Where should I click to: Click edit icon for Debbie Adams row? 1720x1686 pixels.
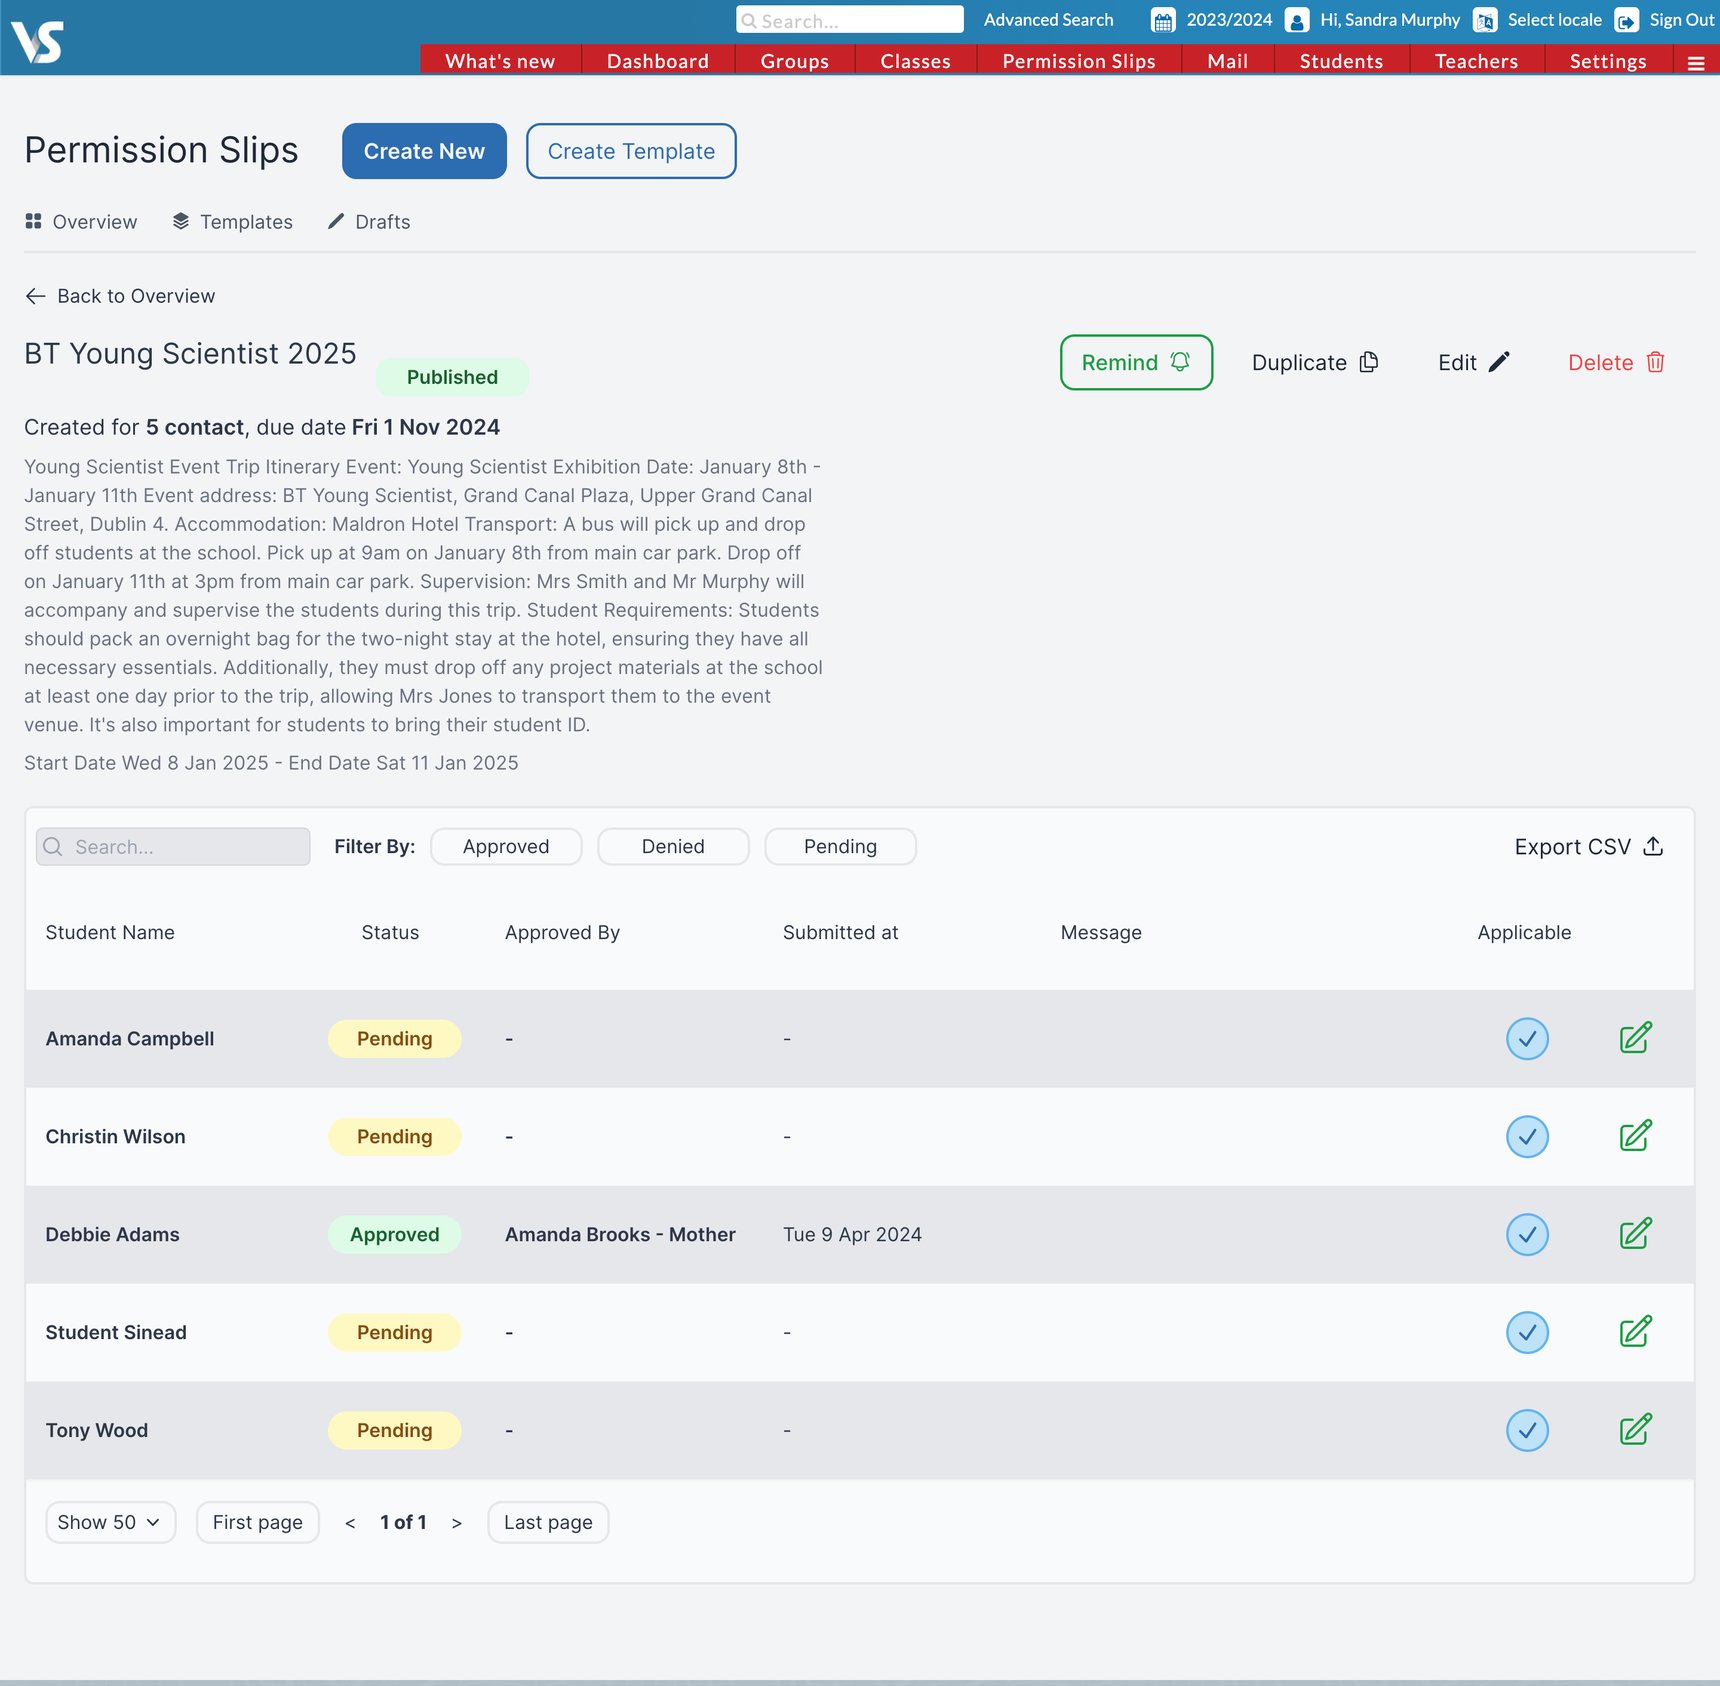coord(1635,1234)
